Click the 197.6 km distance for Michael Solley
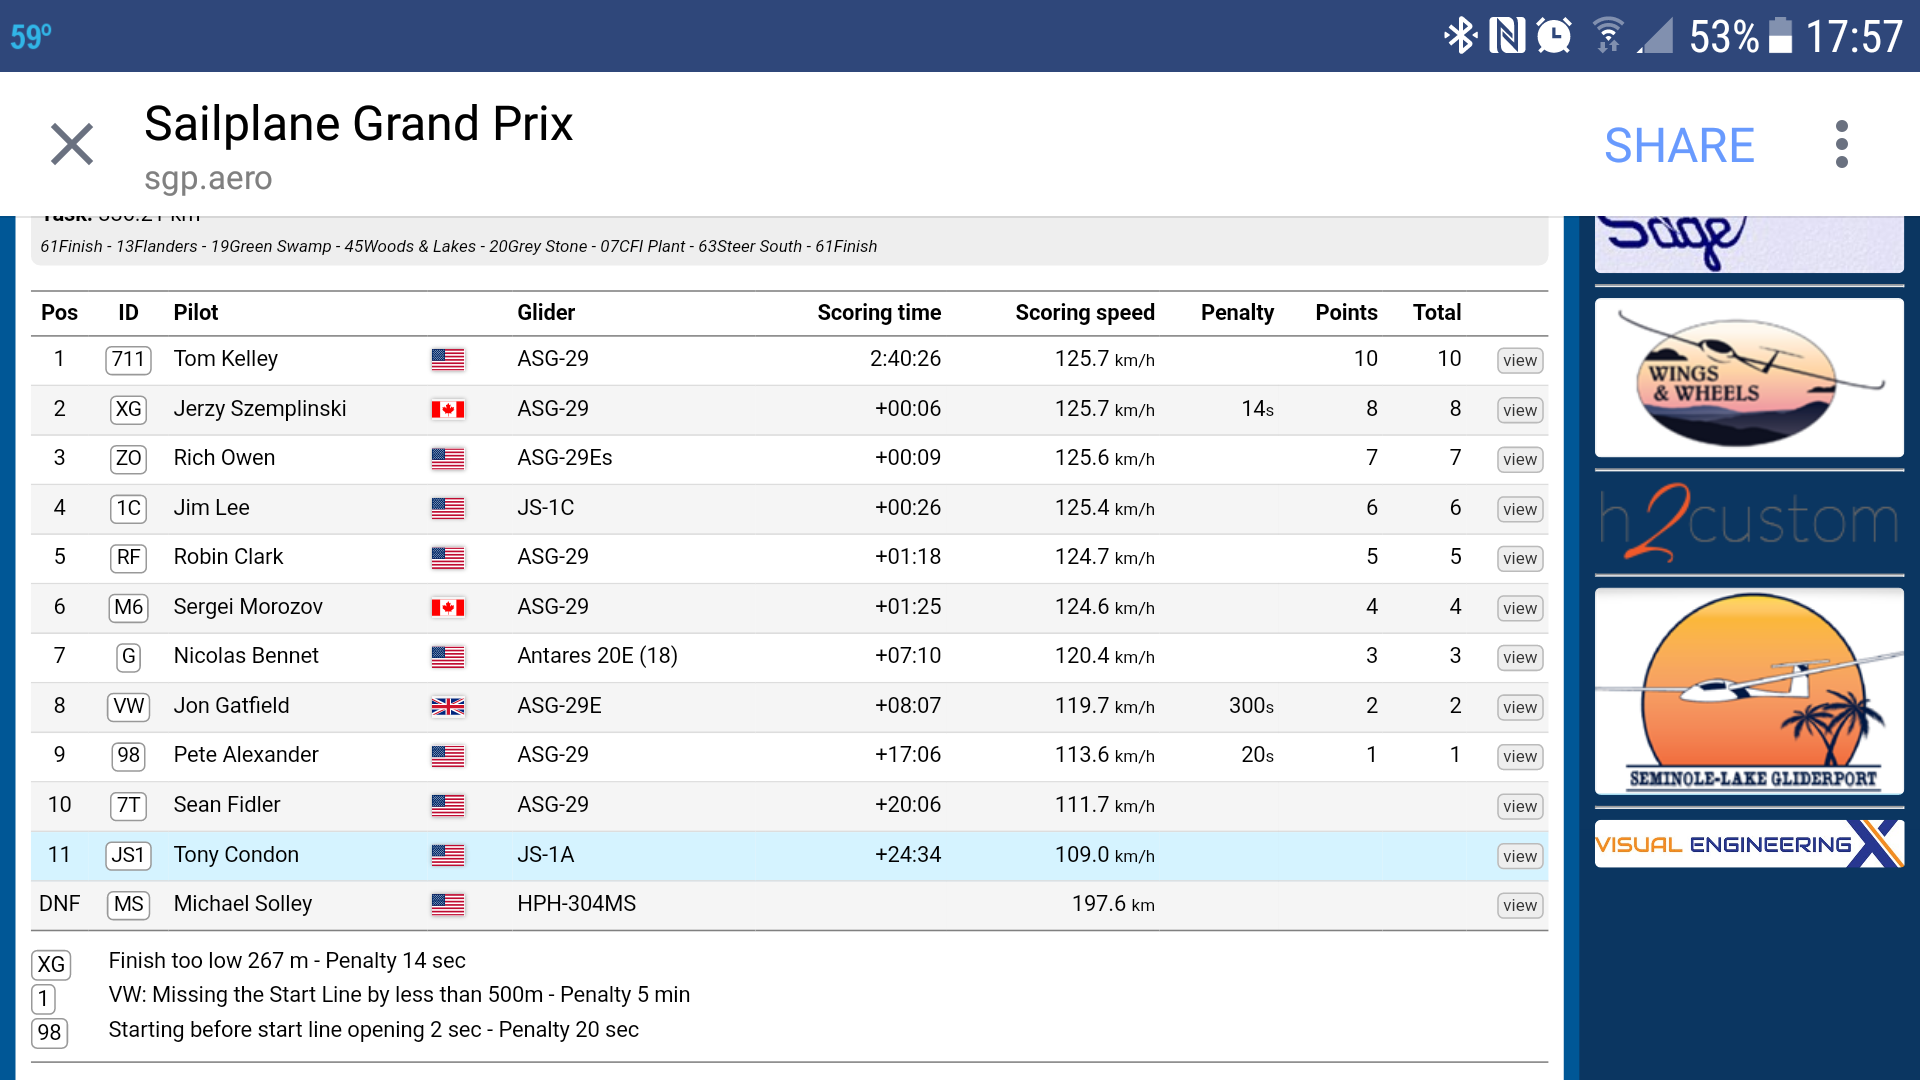This screenshot has height=1080, width=1920. click(1113, 903)
